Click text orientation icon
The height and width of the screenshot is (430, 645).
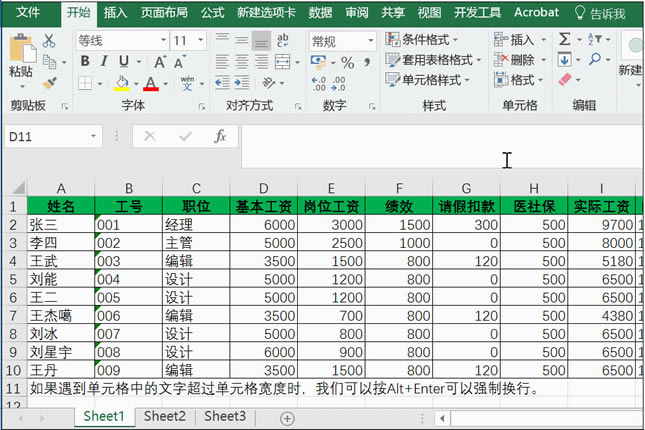(269, 83)
